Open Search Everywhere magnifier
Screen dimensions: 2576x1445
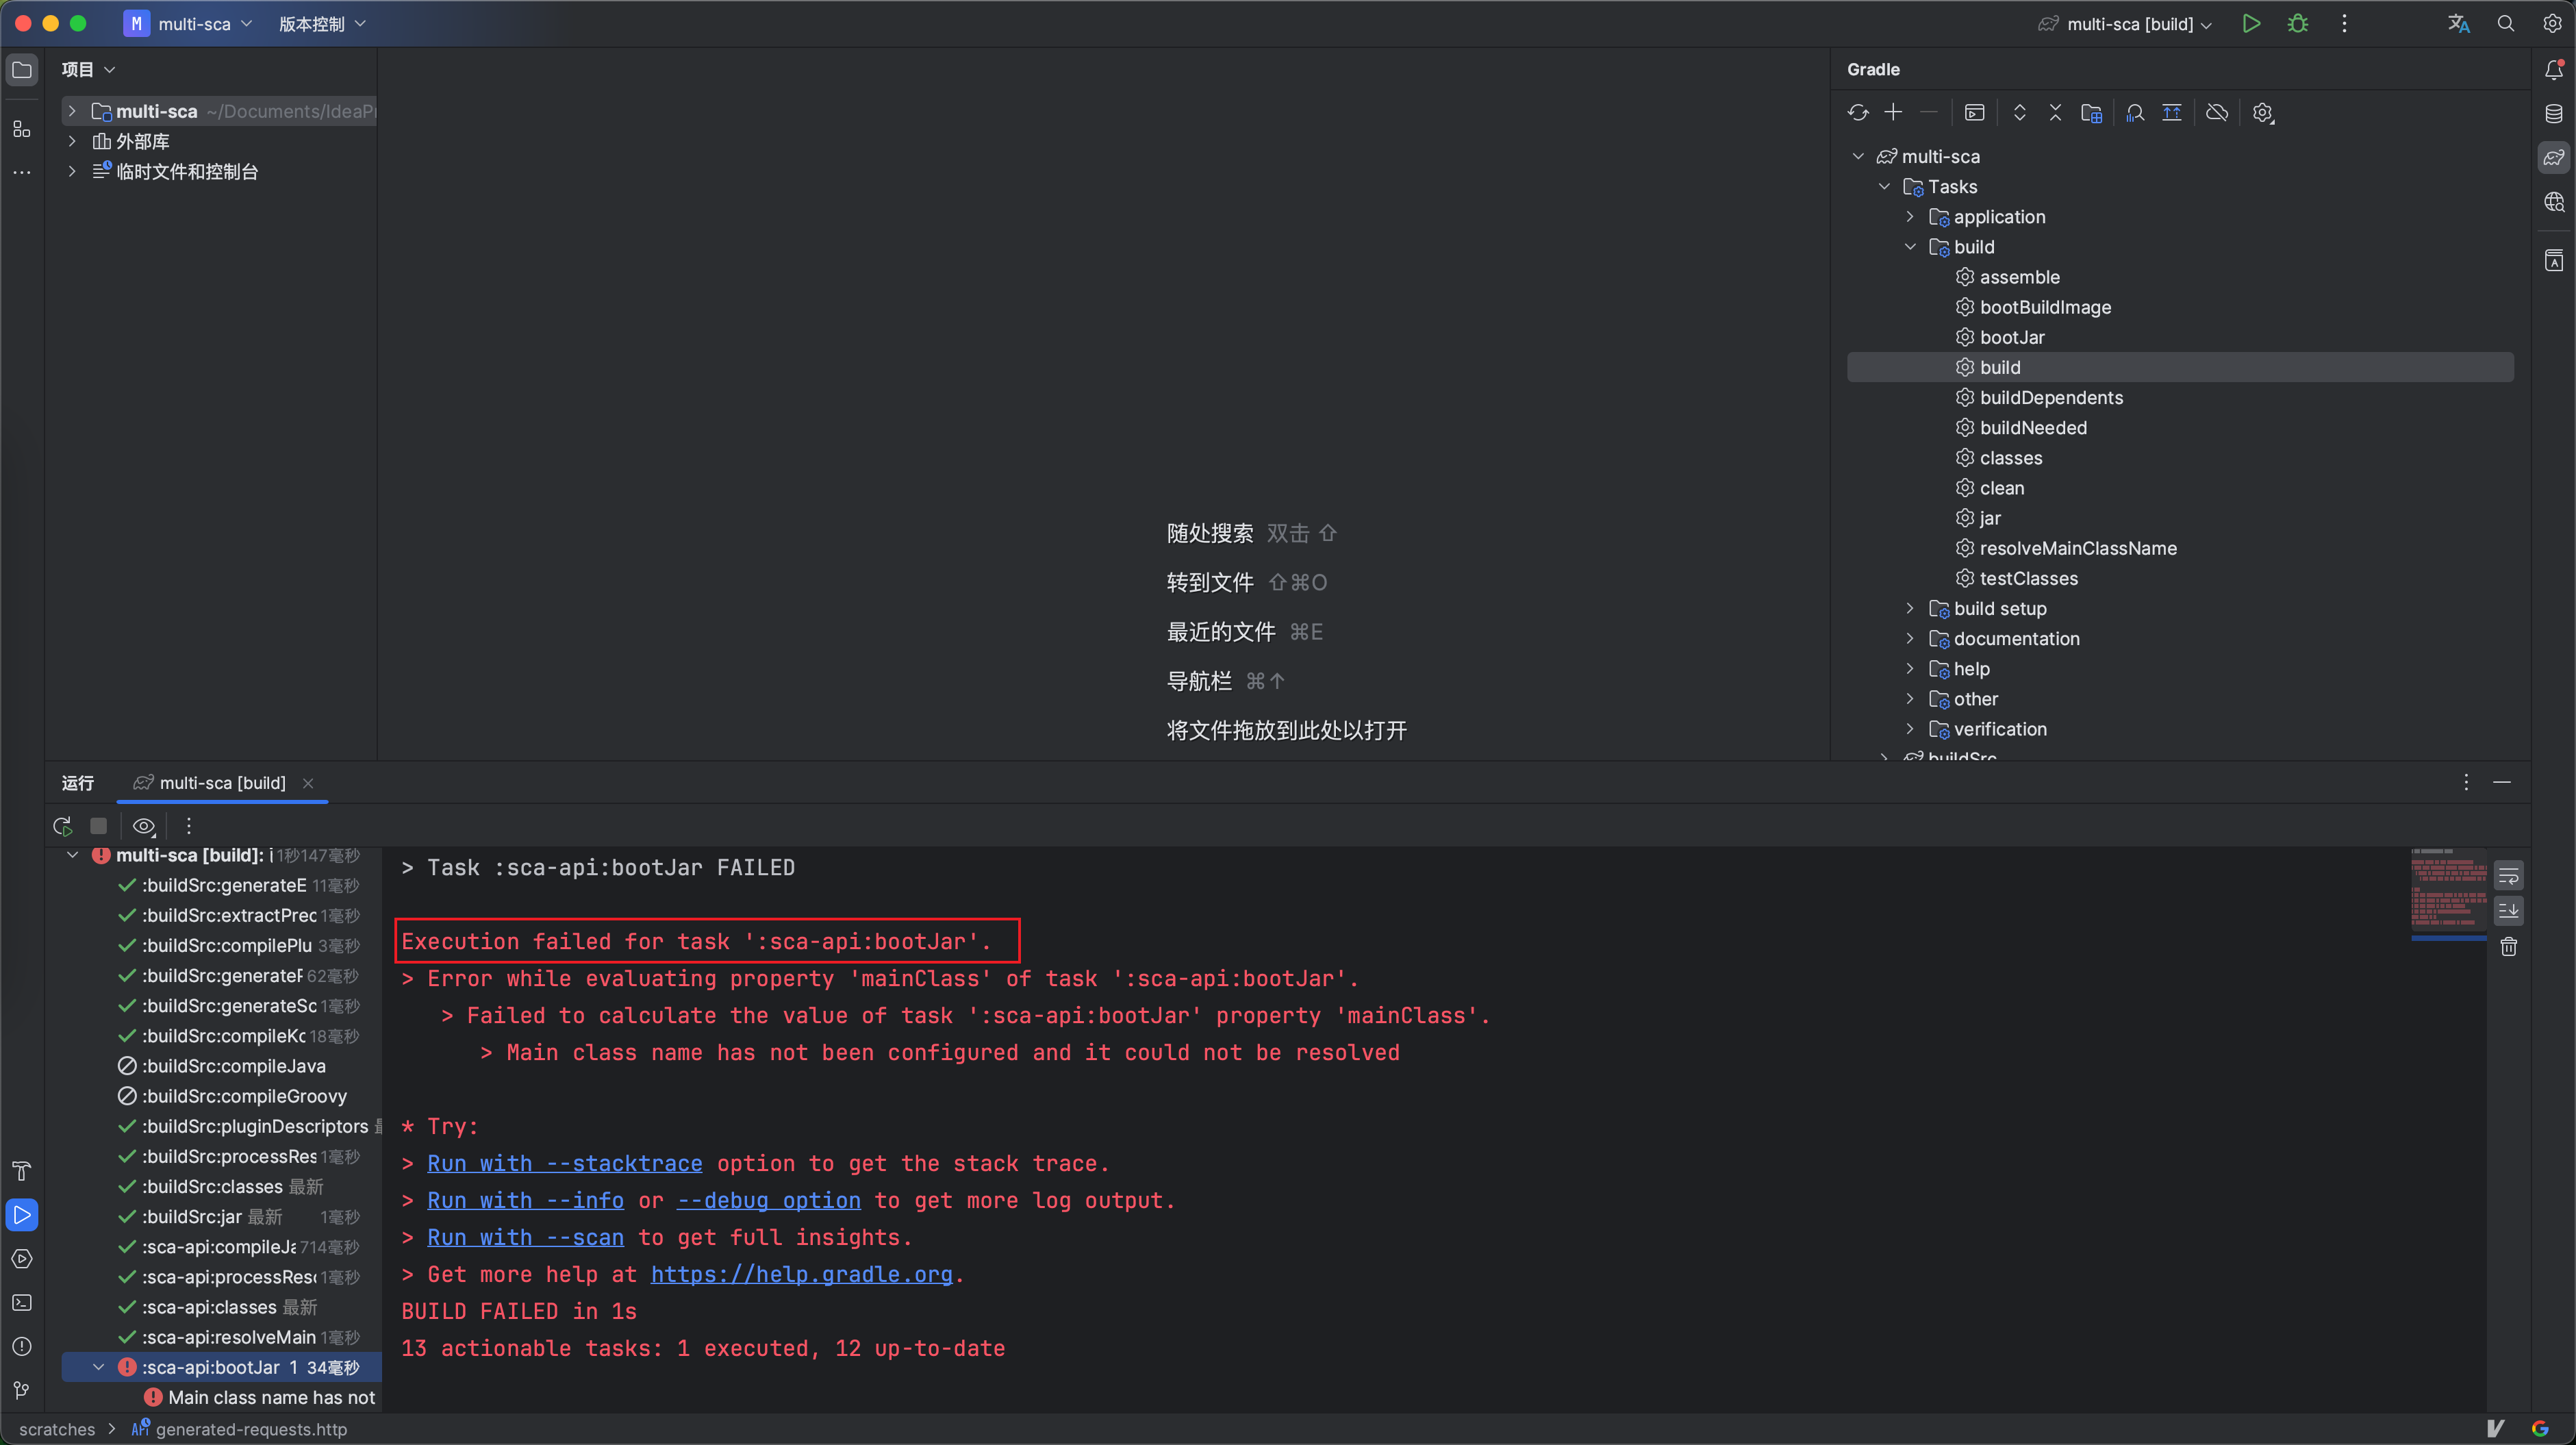[2505, 23]
